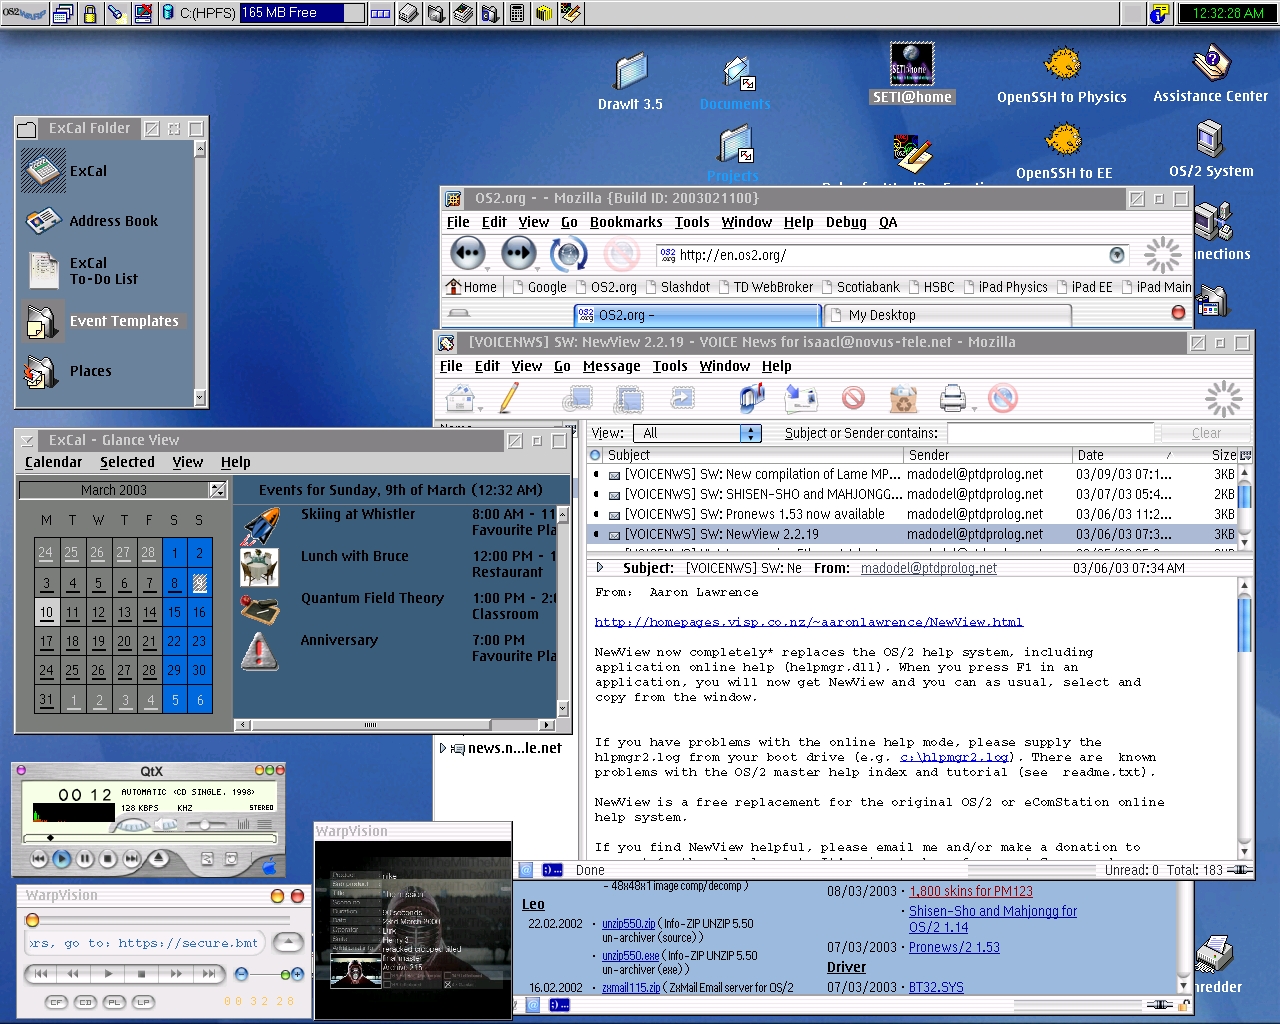
Task: Open ExCal To-Do List icon
Action: [43, 270]
